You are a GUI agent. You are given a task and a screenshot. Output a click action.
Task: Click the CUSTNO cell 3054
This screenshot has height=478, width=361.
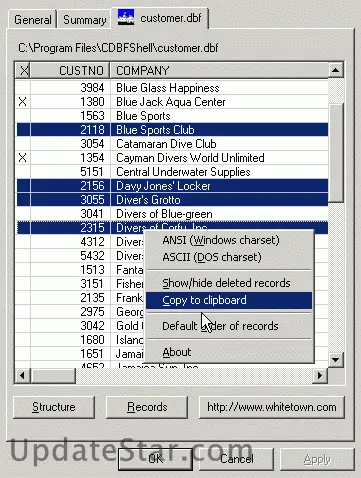coord(70,144)
